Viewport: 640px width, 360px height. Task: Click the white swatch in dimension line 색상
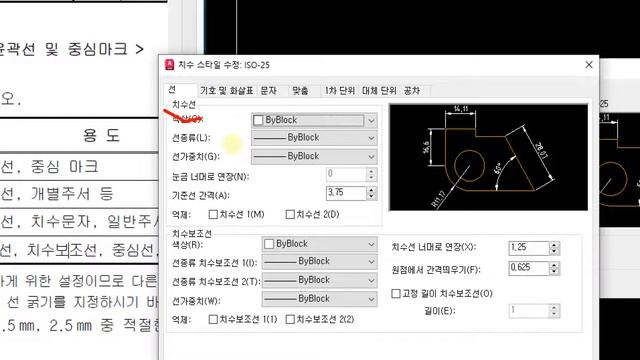pyautogui.click(x=258, y=120)
